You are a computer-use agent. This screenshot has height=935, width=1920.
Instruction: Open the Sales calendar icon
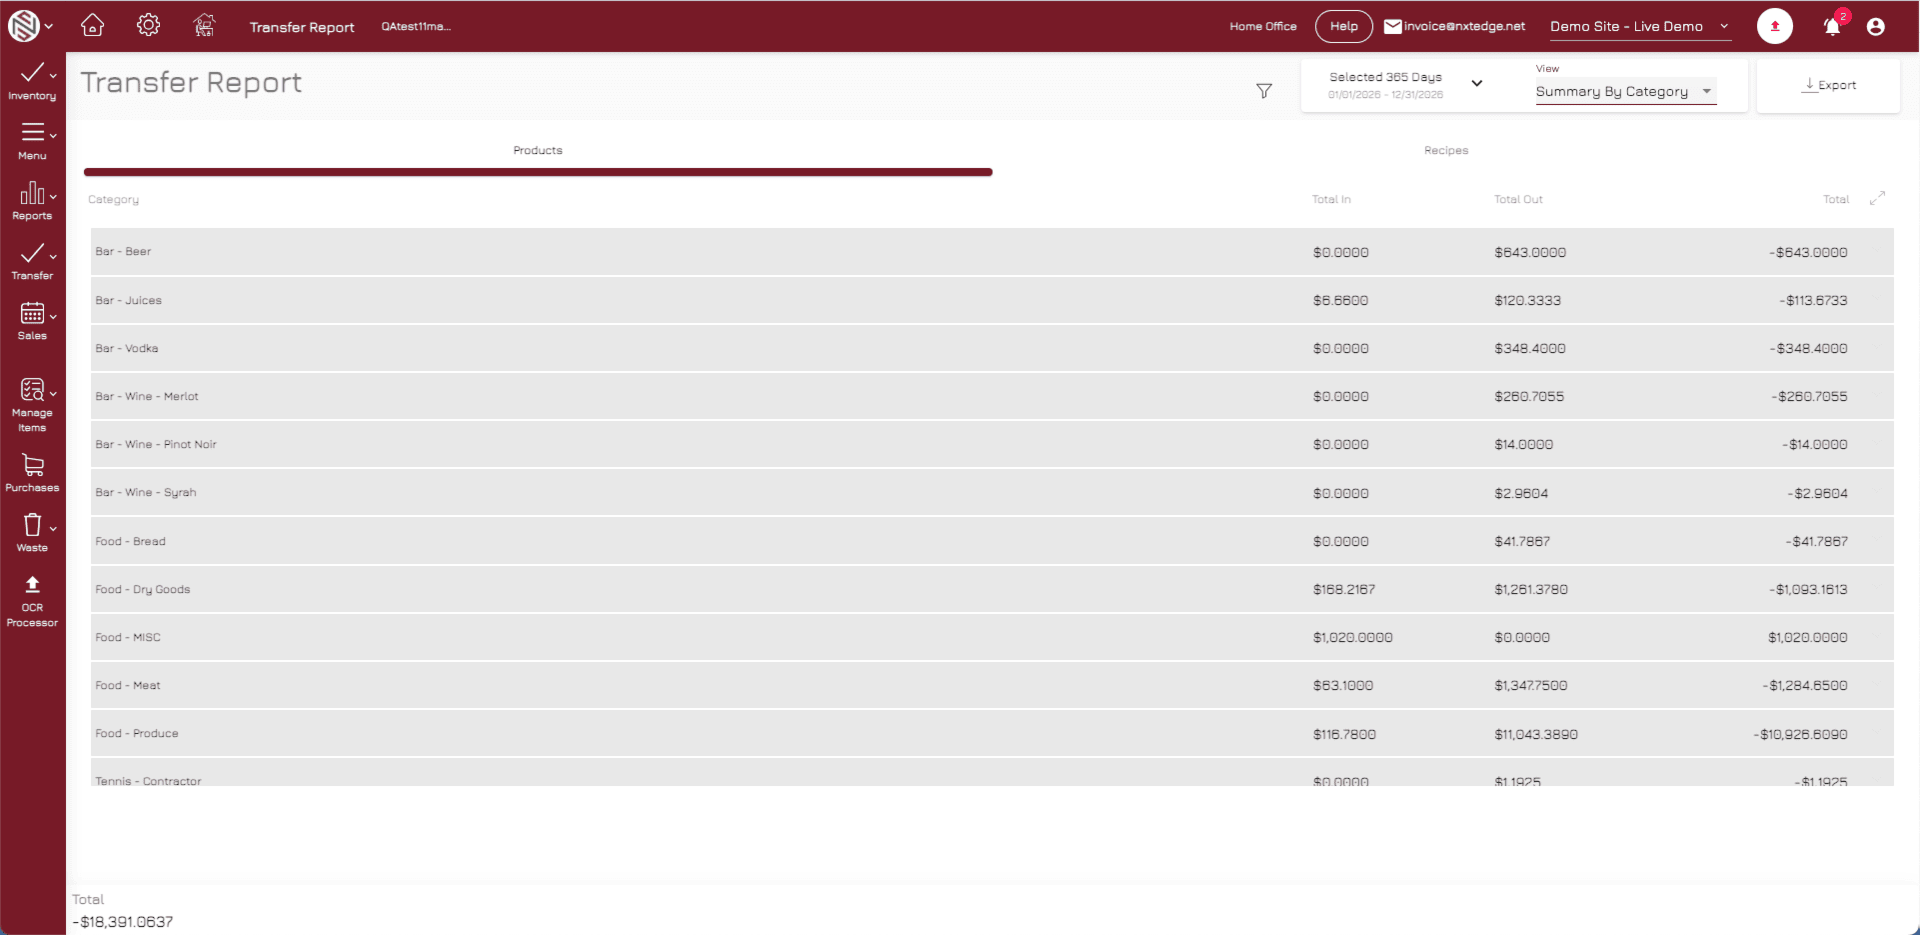point(32,313)
